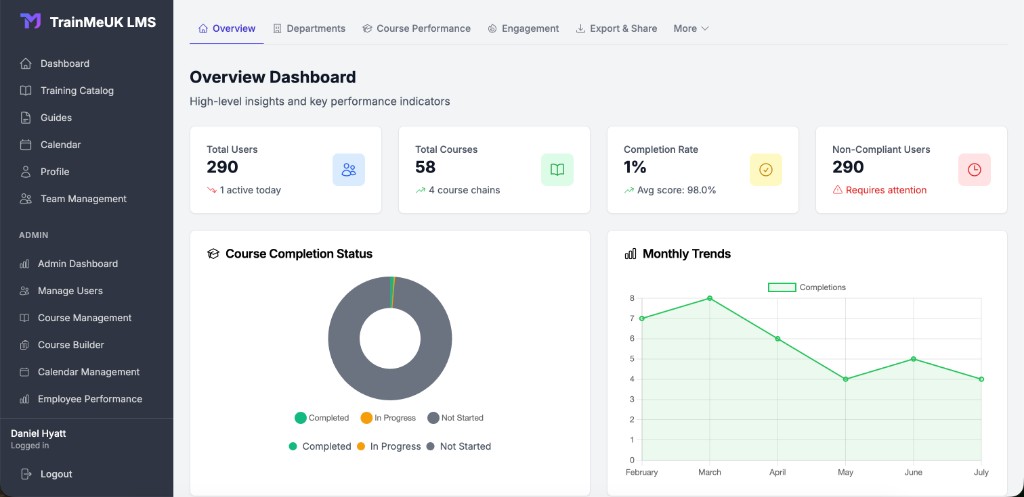Click the Completion Rate value 1%
This screenshot has height=497, width=1024.
coord(635,167)
